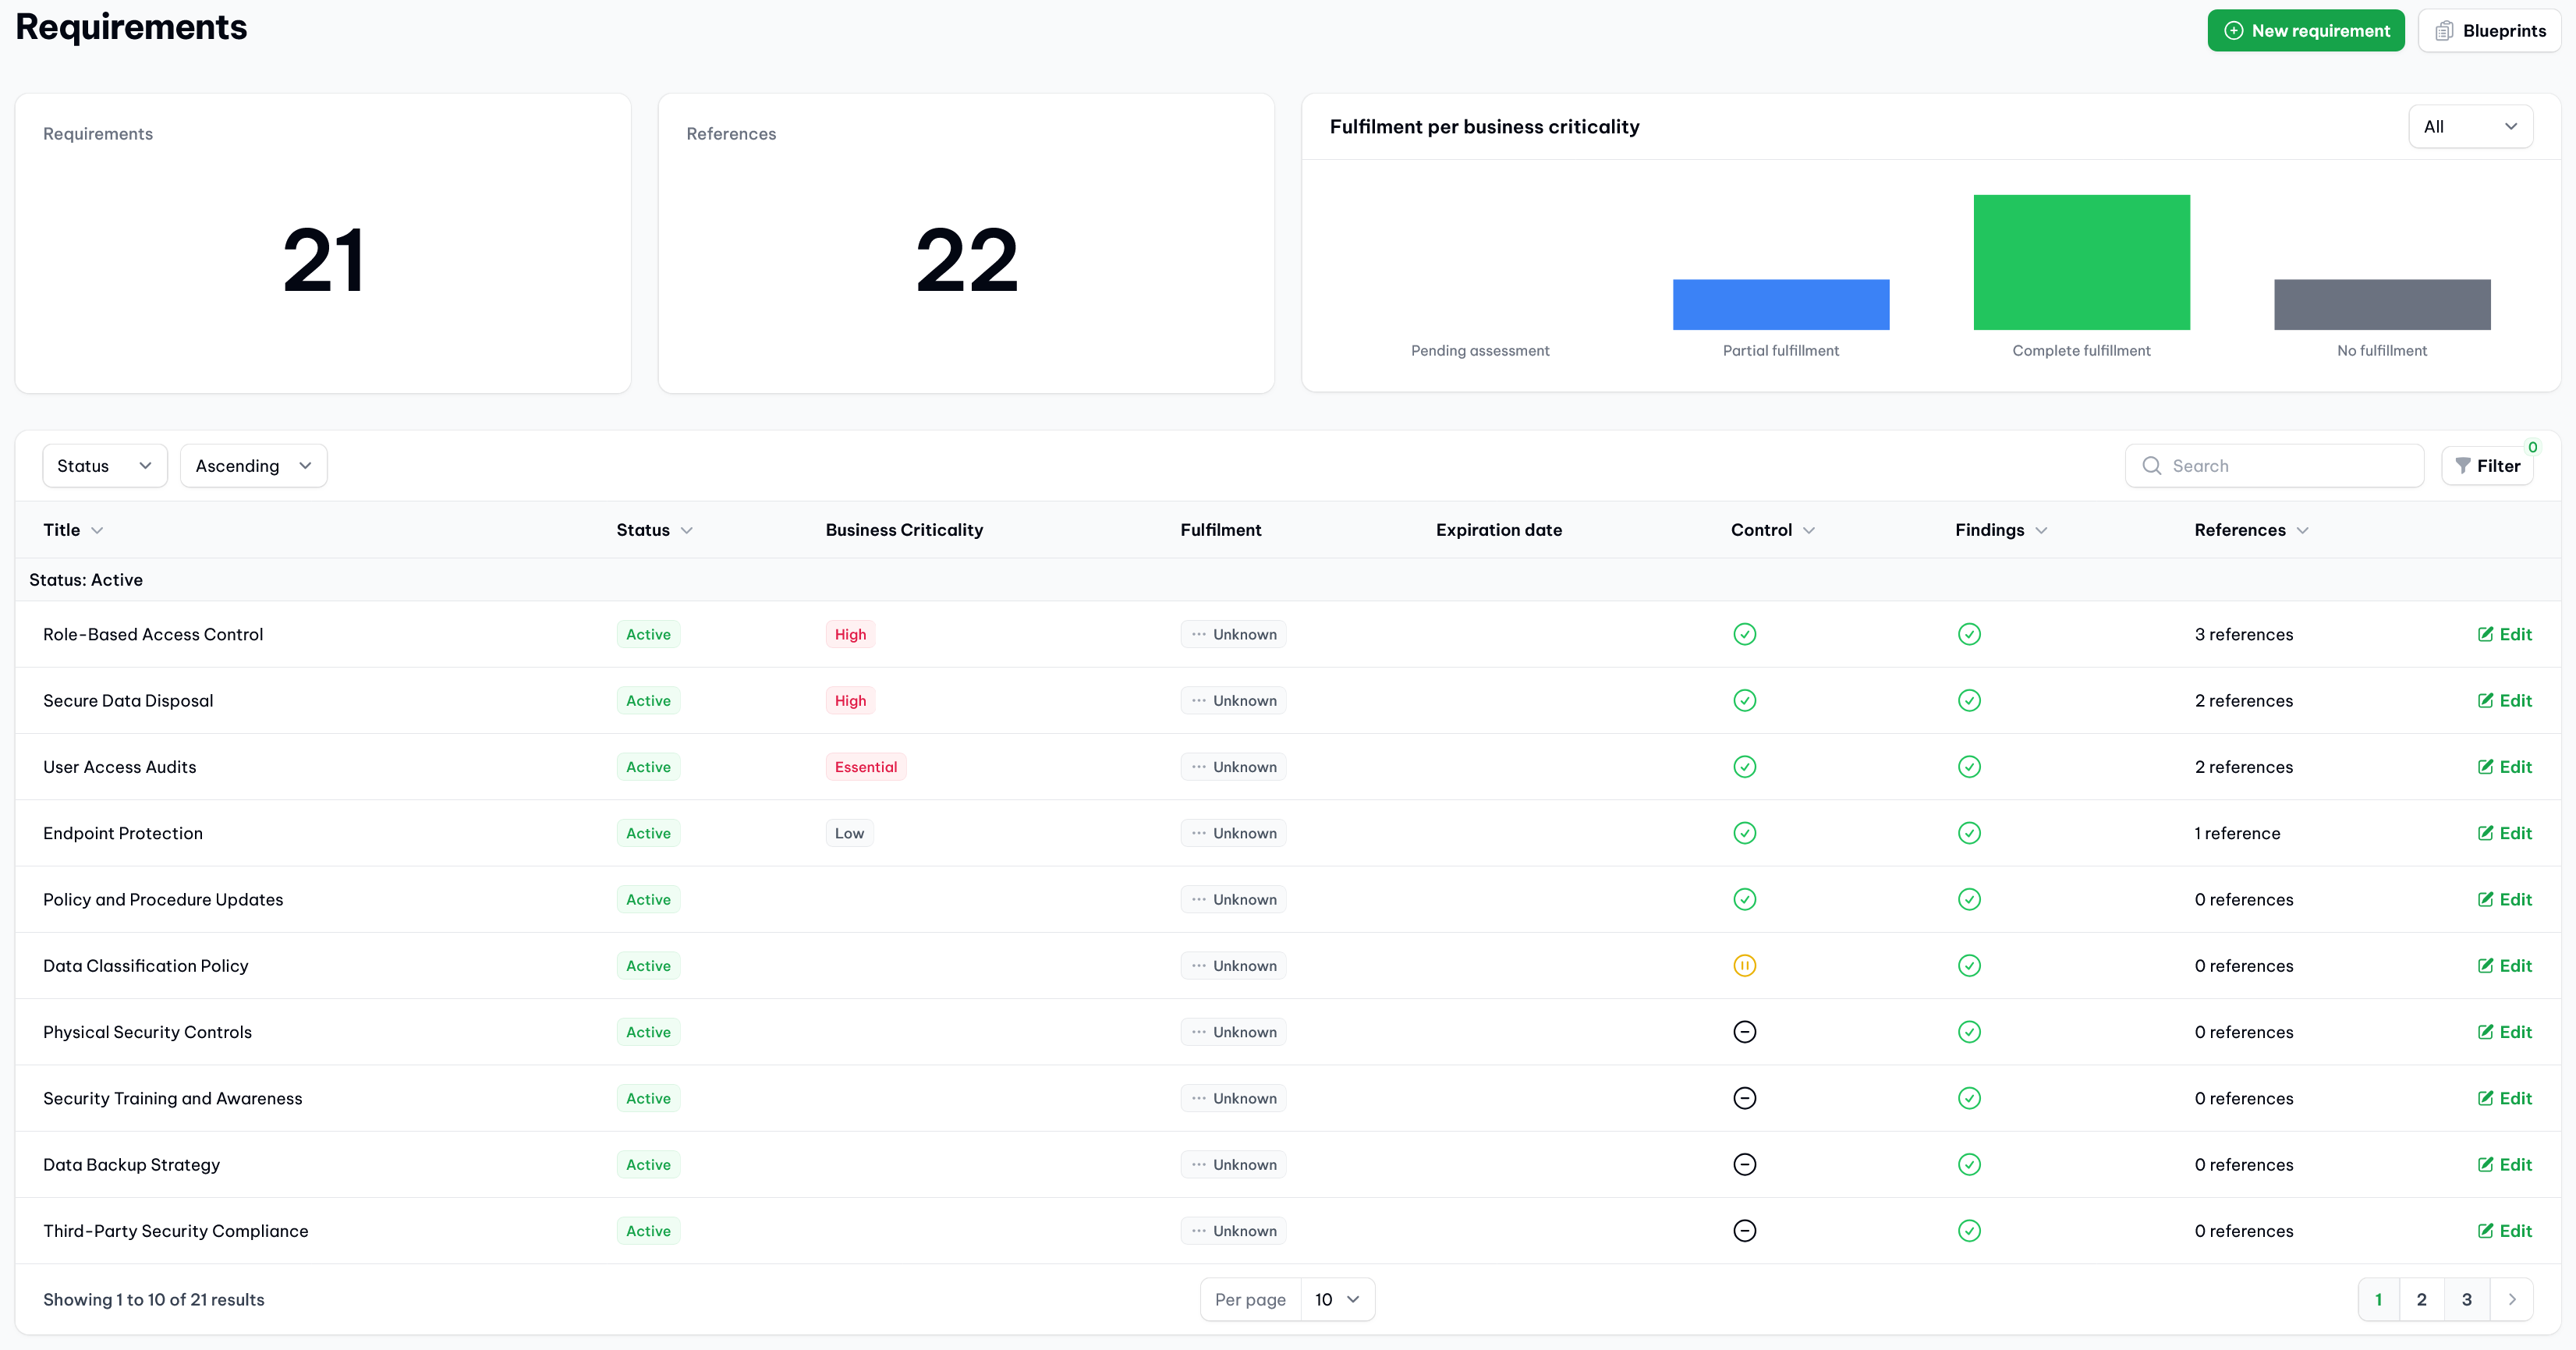Click the Findings column sort expander
The image size is (2576, 1350).
coord(2039,530)
